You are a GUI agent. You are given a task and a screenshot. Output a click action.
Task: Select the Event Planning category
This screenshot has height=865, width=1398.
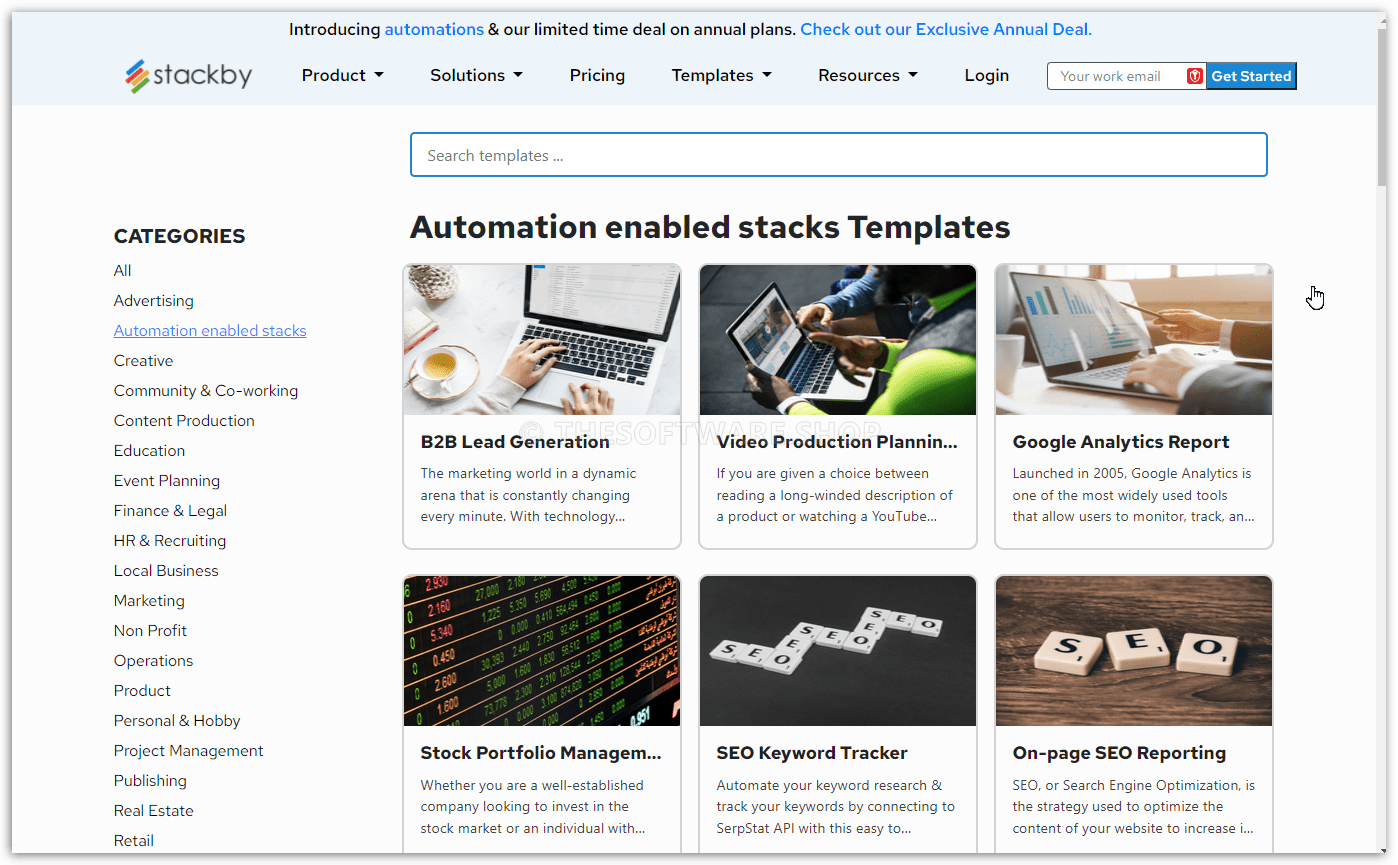point(167,480)
